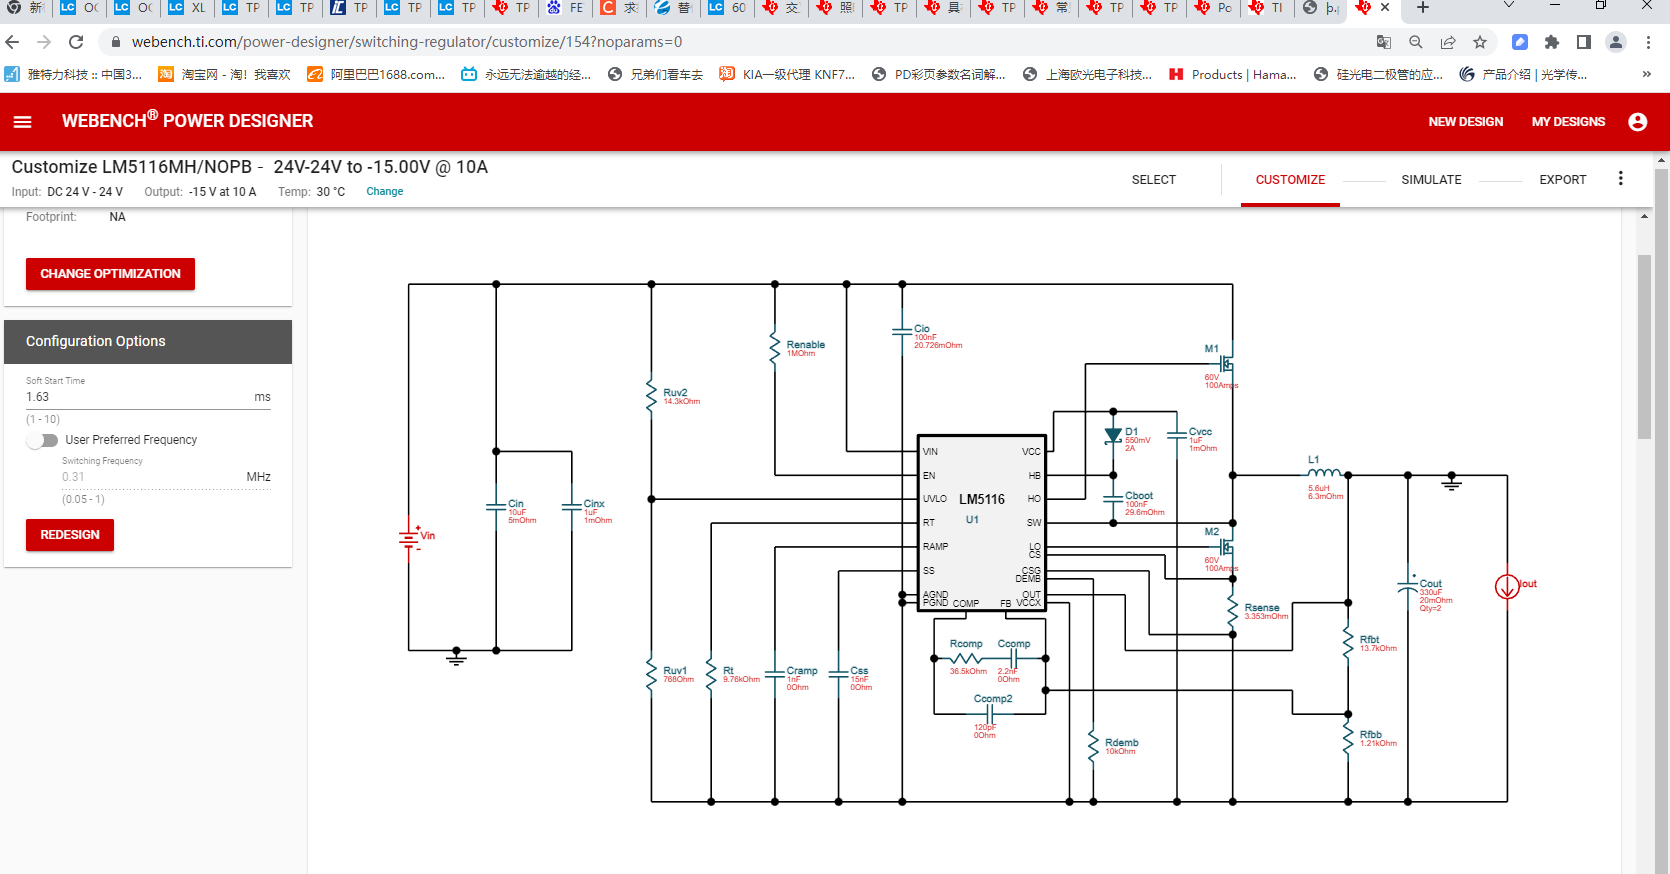Select the Cboot capacitor symbol
The image size is (1670, 874).
click(x=1113, y=499)
